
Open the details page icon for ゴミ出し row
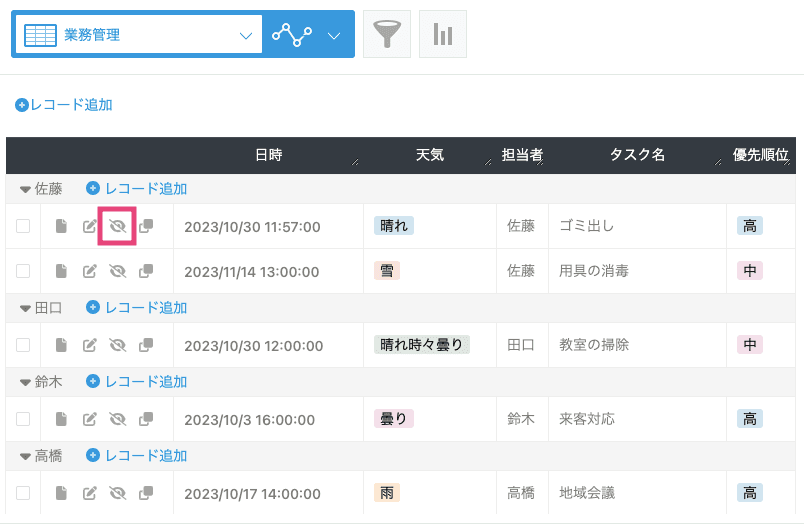pyautogui.click(x=61, y=226)
